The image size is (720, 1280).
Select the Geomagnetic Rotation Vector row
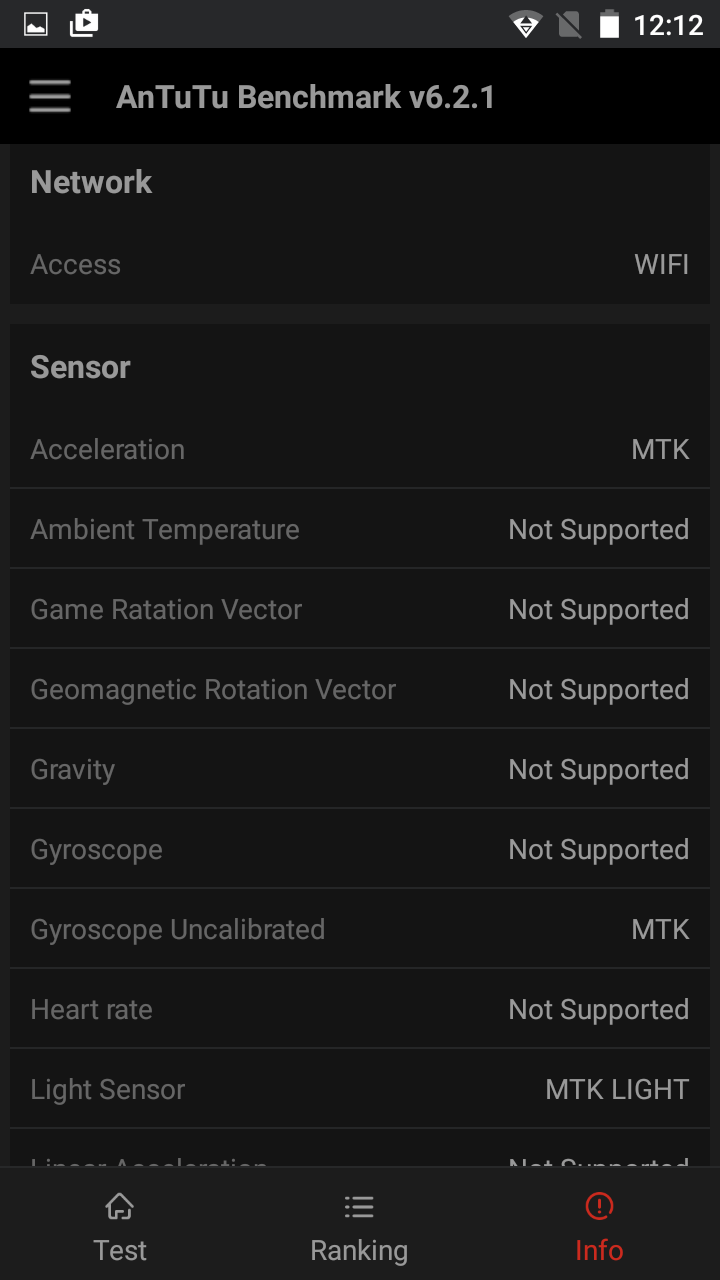click(360, 690)
